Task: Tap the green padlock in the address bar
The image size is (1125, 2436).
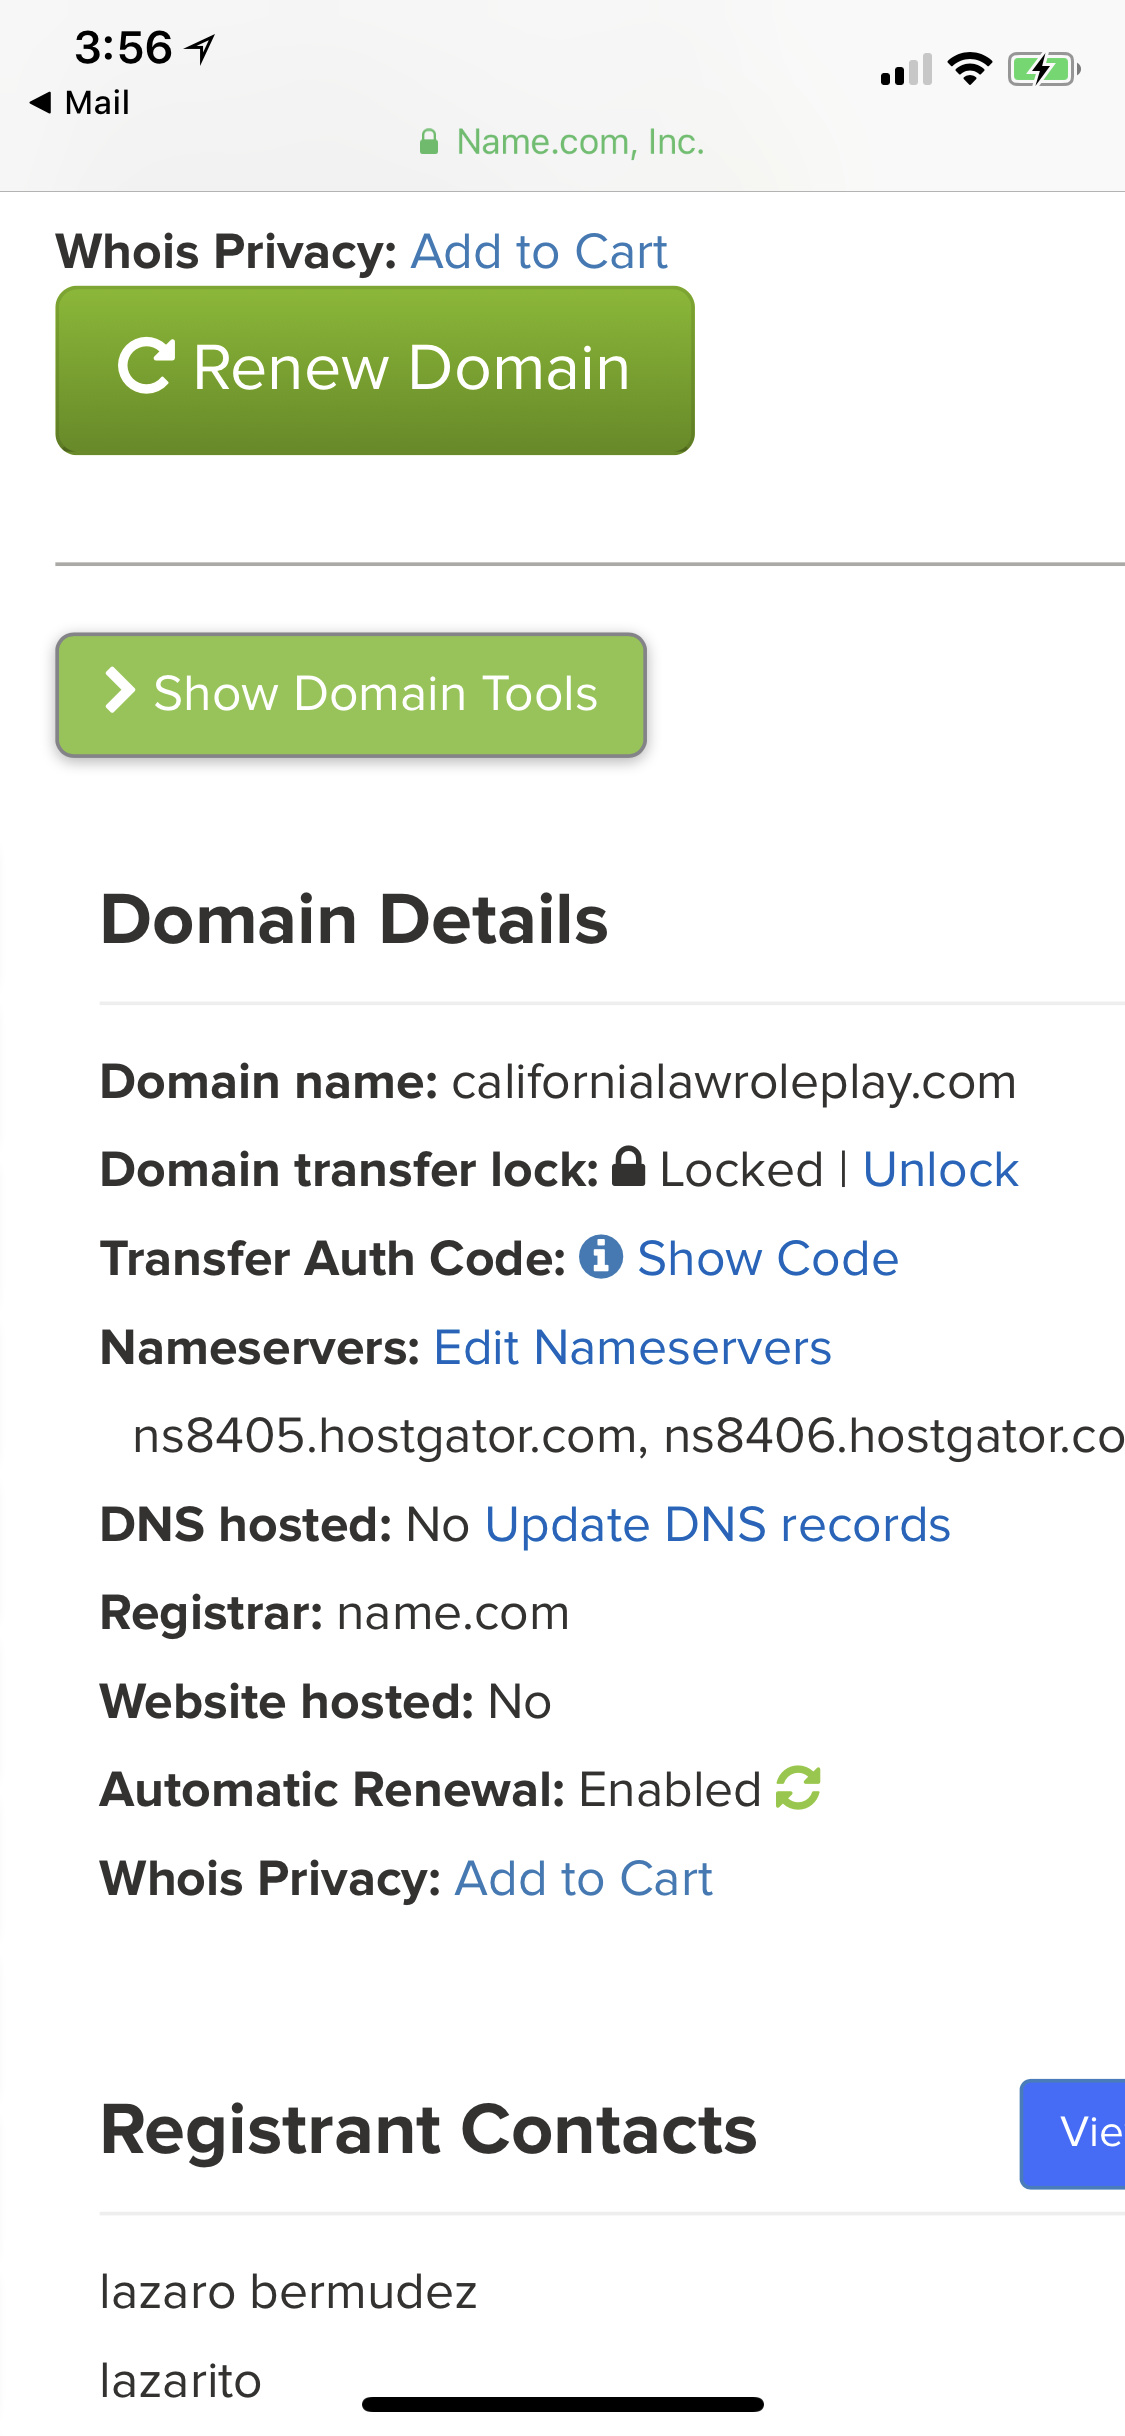Action: pos(429,142)
